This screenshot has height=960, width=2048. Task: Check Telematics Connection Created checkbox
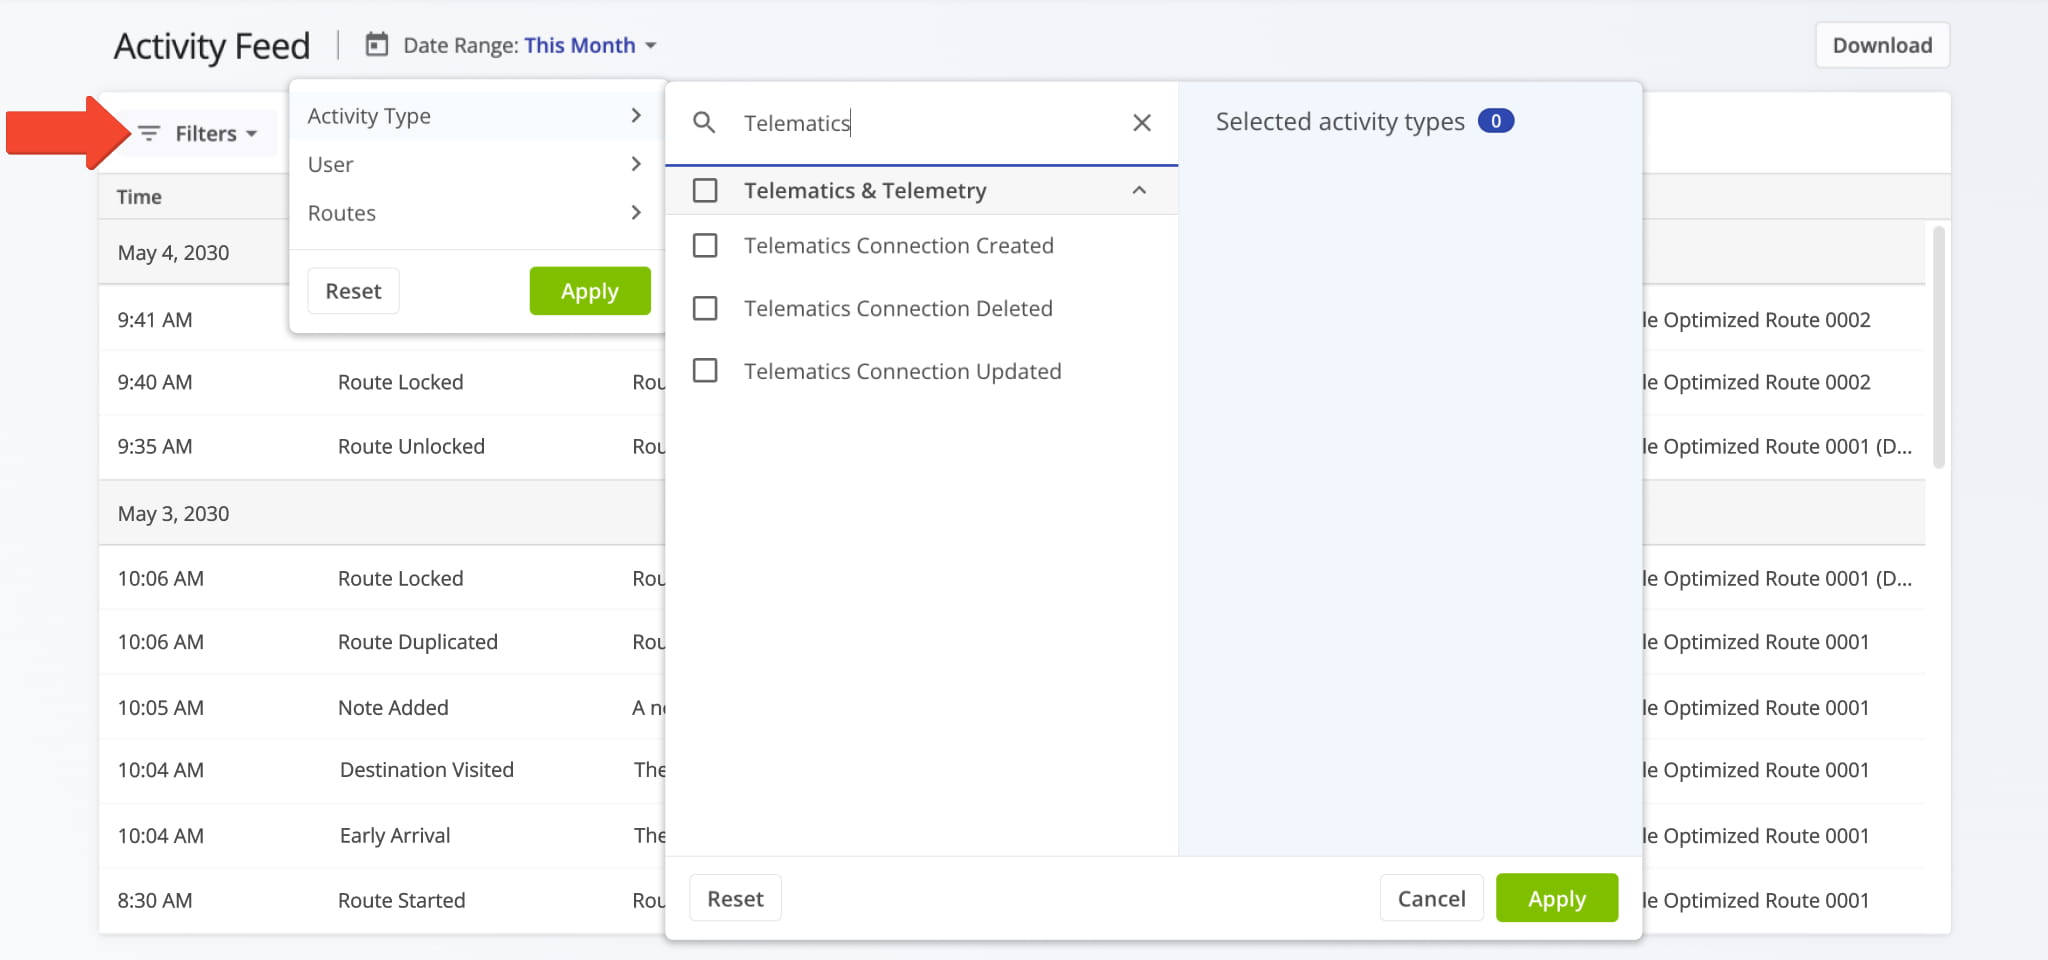705,245
